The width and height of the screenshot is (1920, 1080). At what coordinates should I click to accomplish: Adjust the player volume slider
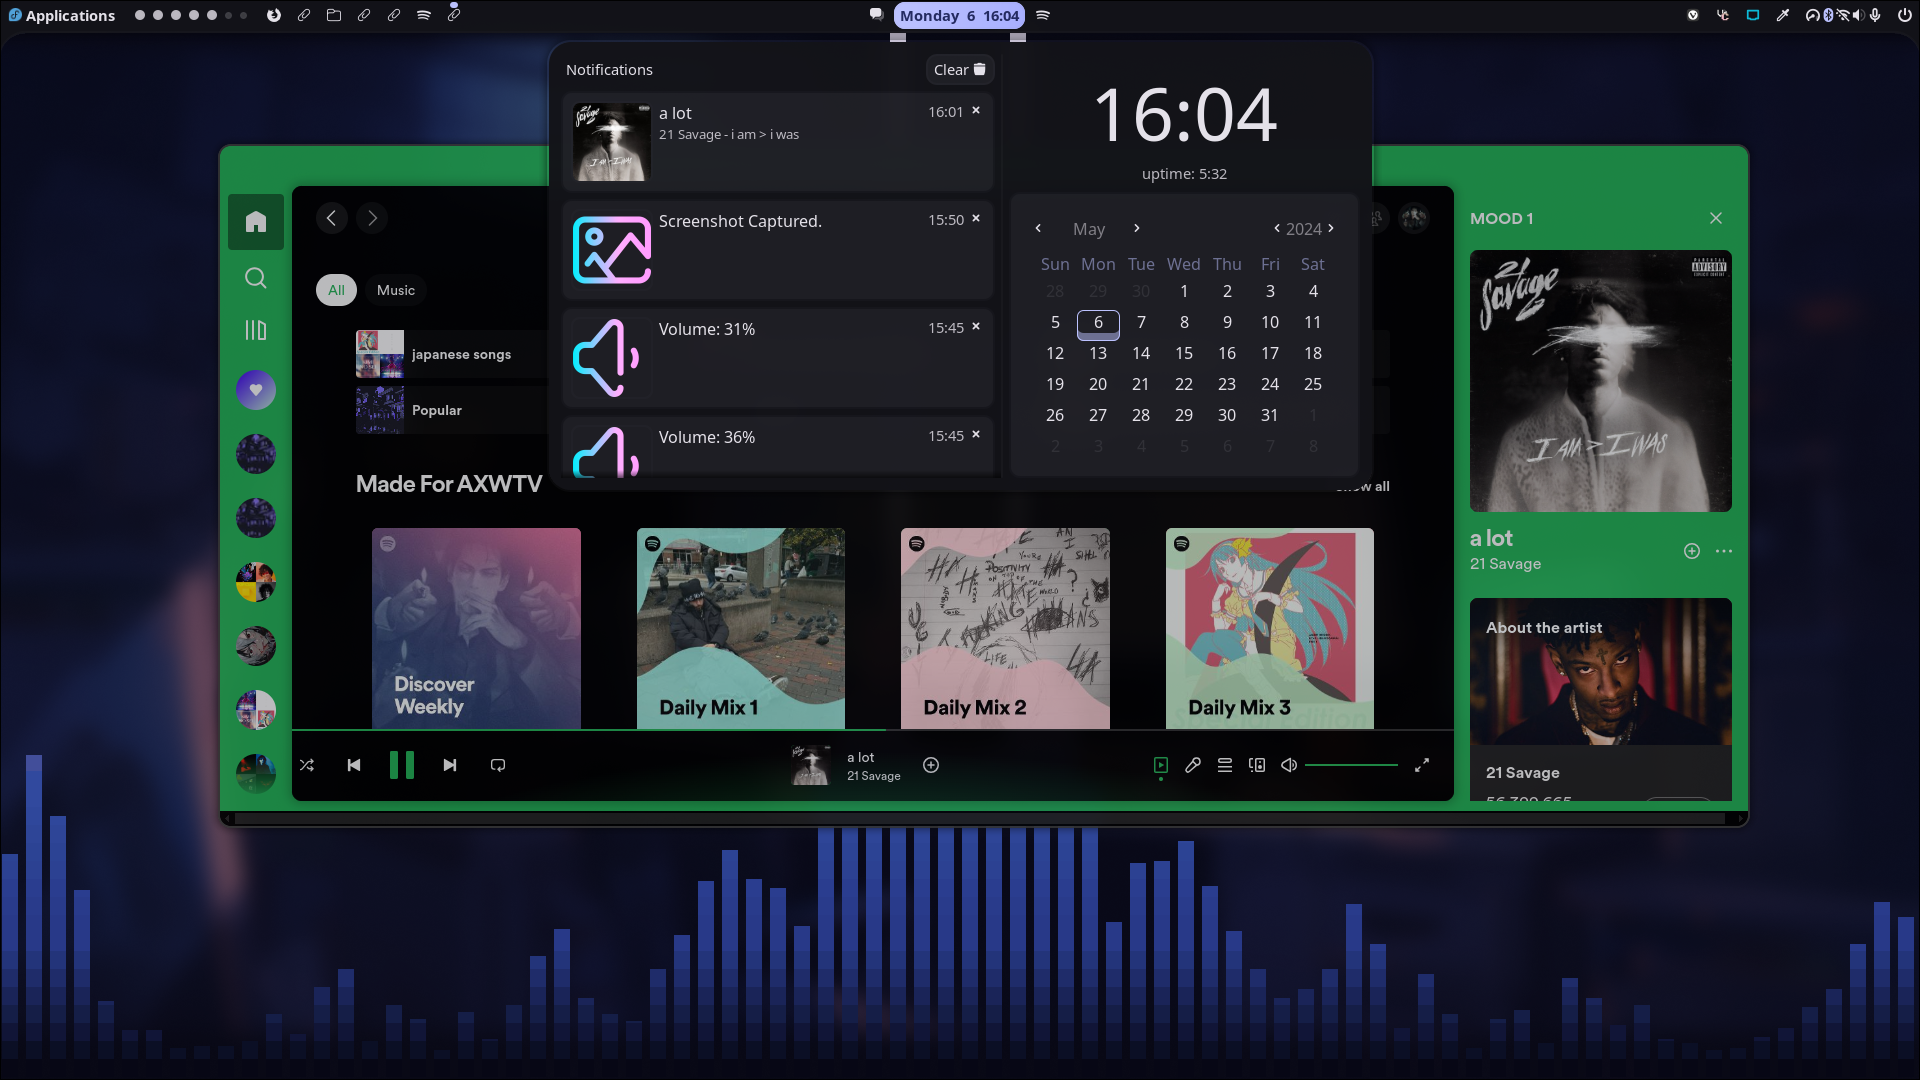click(x=1351, y=765)
